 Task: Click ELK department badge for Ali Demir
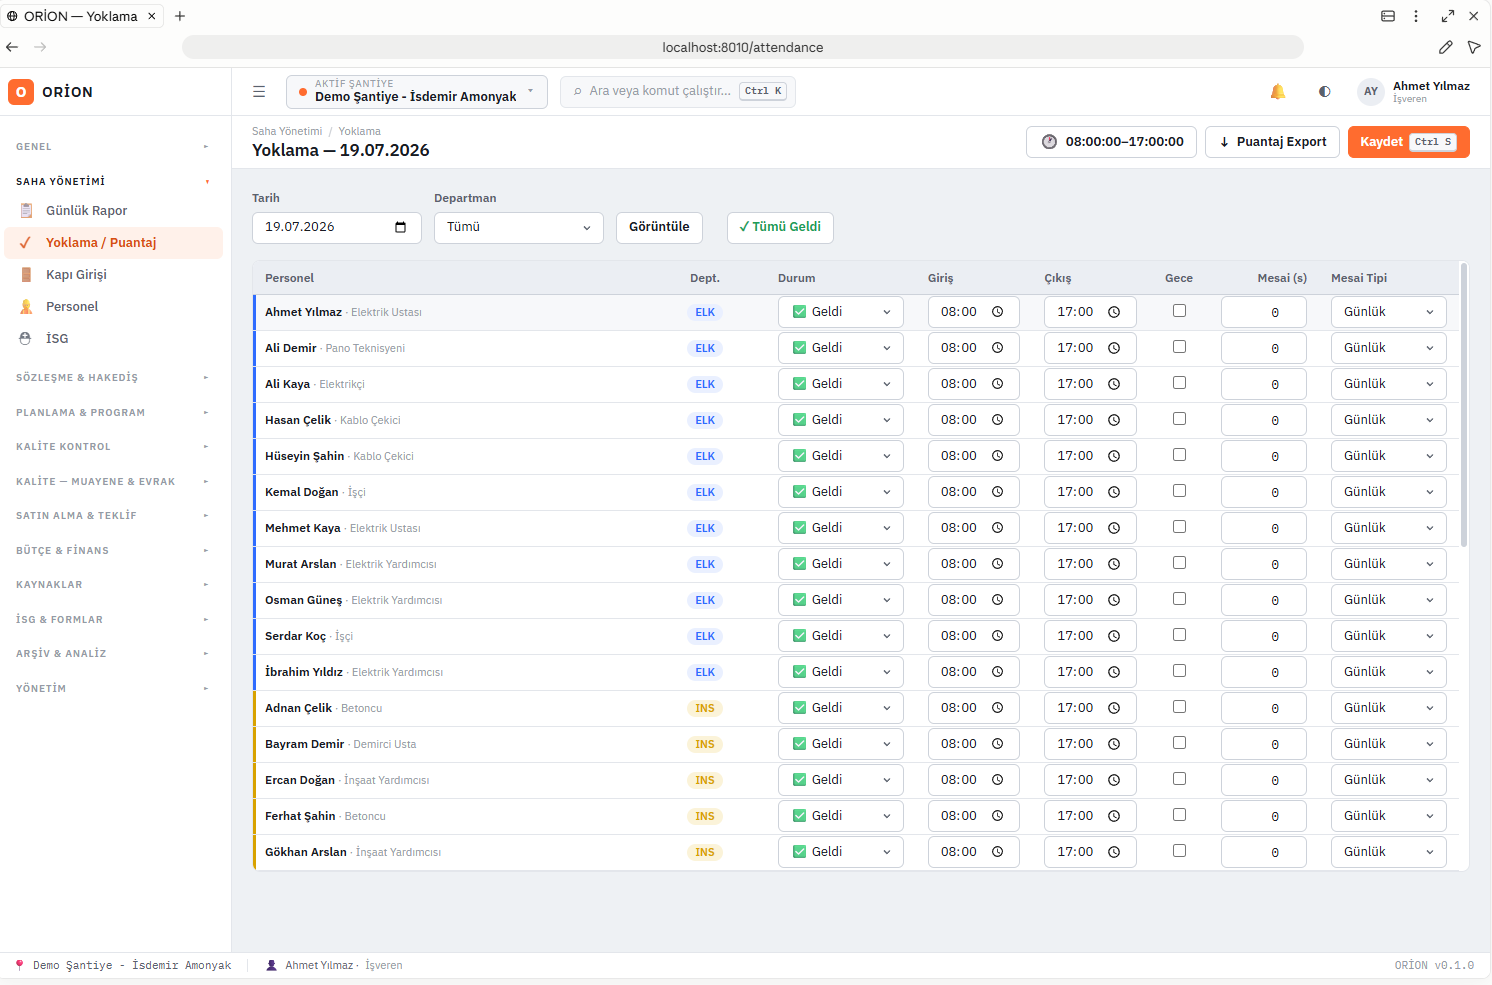[x=705, y=348]
